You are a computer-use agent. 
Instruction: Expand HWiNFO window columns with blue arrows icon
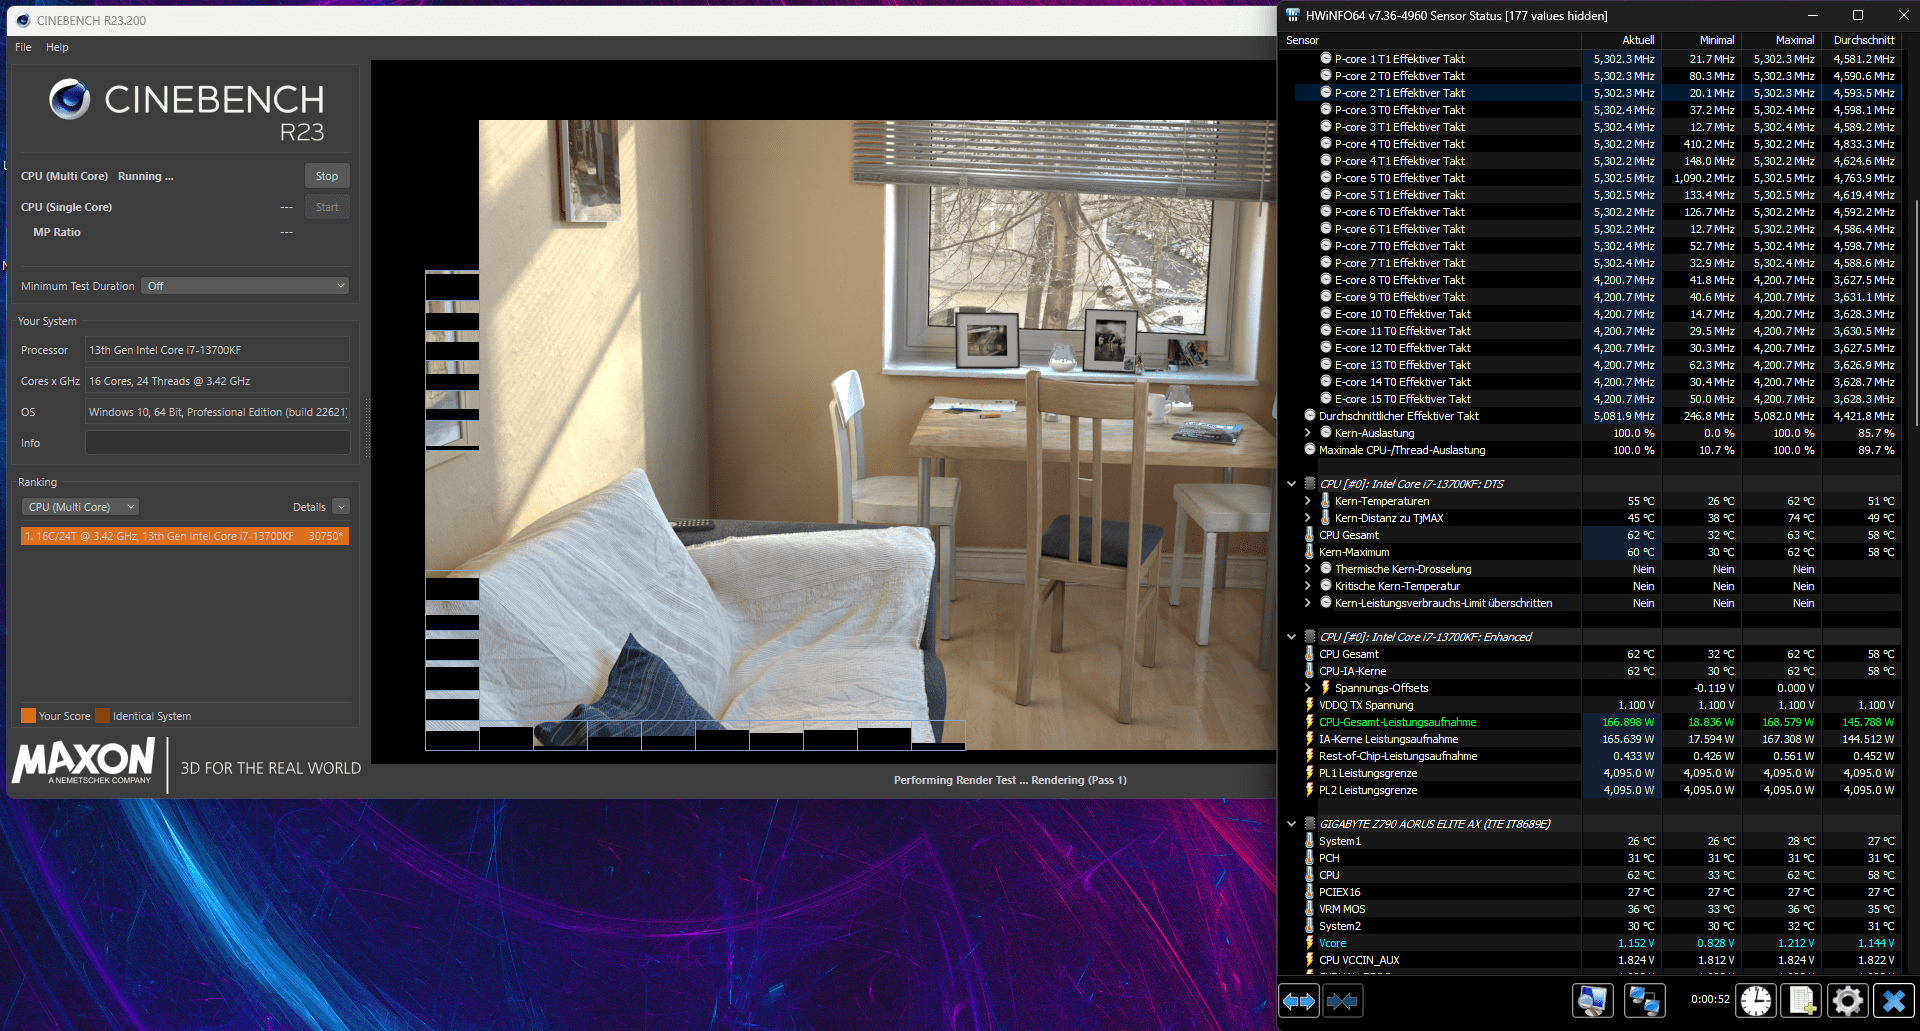[x=1299, y=1000]
